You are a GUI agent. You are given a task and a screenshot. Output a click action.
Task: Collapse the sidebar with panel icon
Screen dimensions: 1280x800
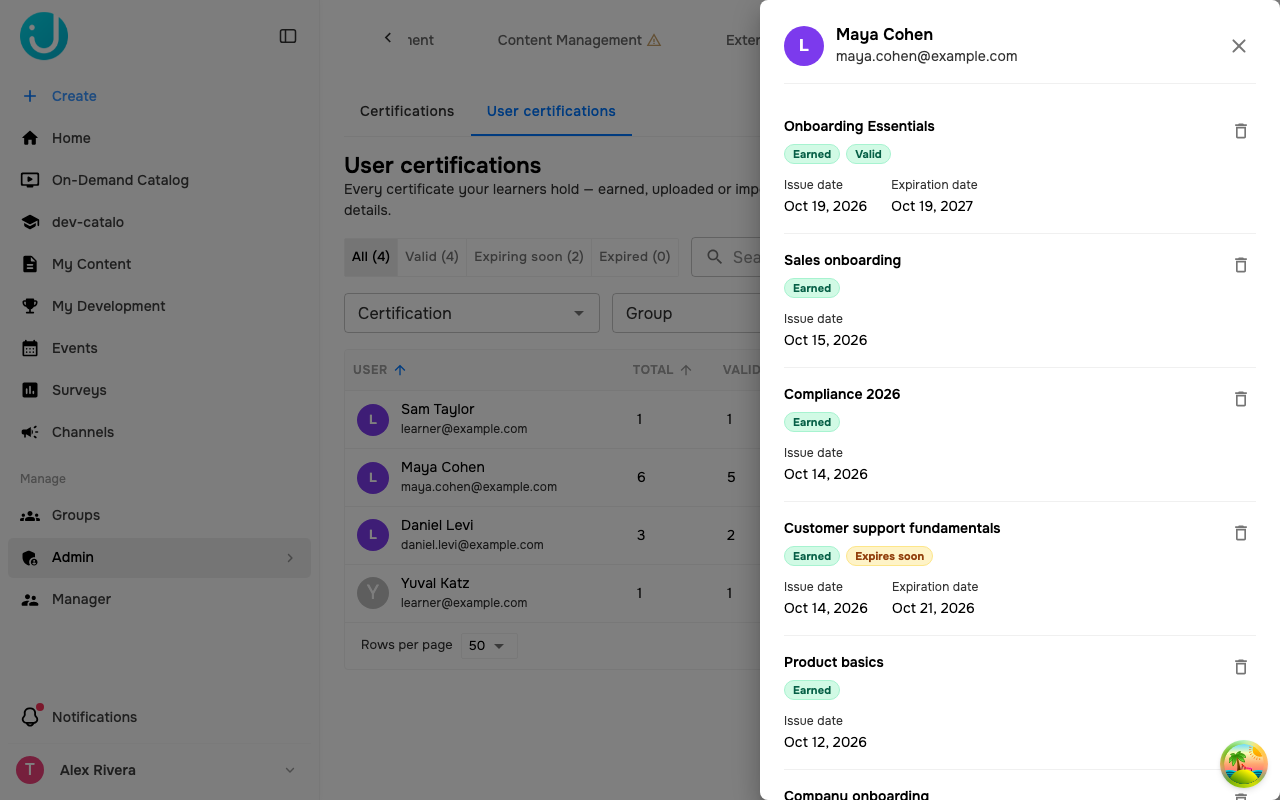click(x=288, y=36)
